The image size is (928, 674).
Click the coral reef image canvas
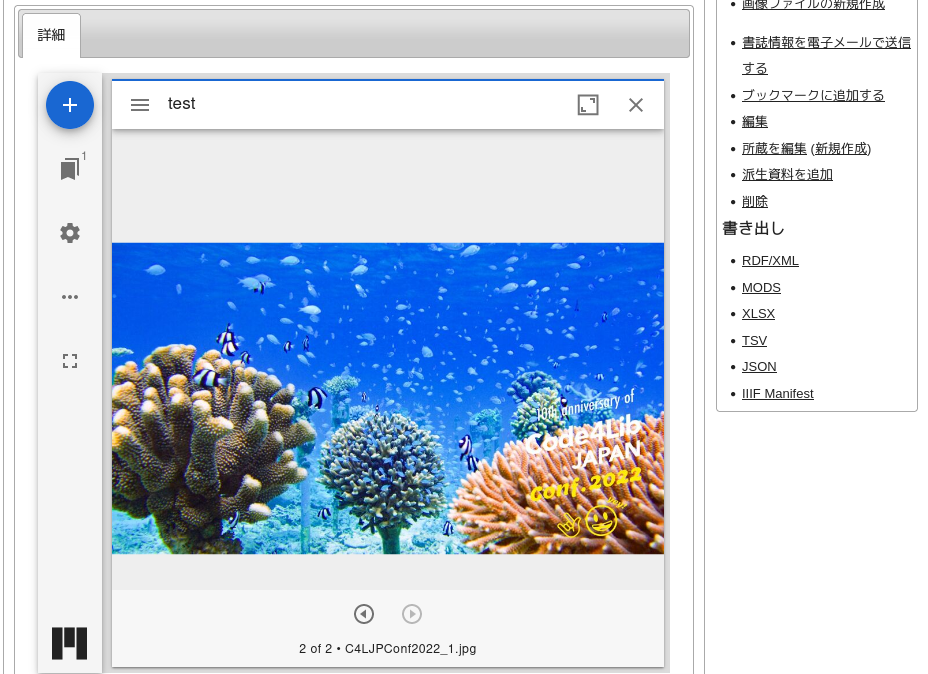(388, 398)
